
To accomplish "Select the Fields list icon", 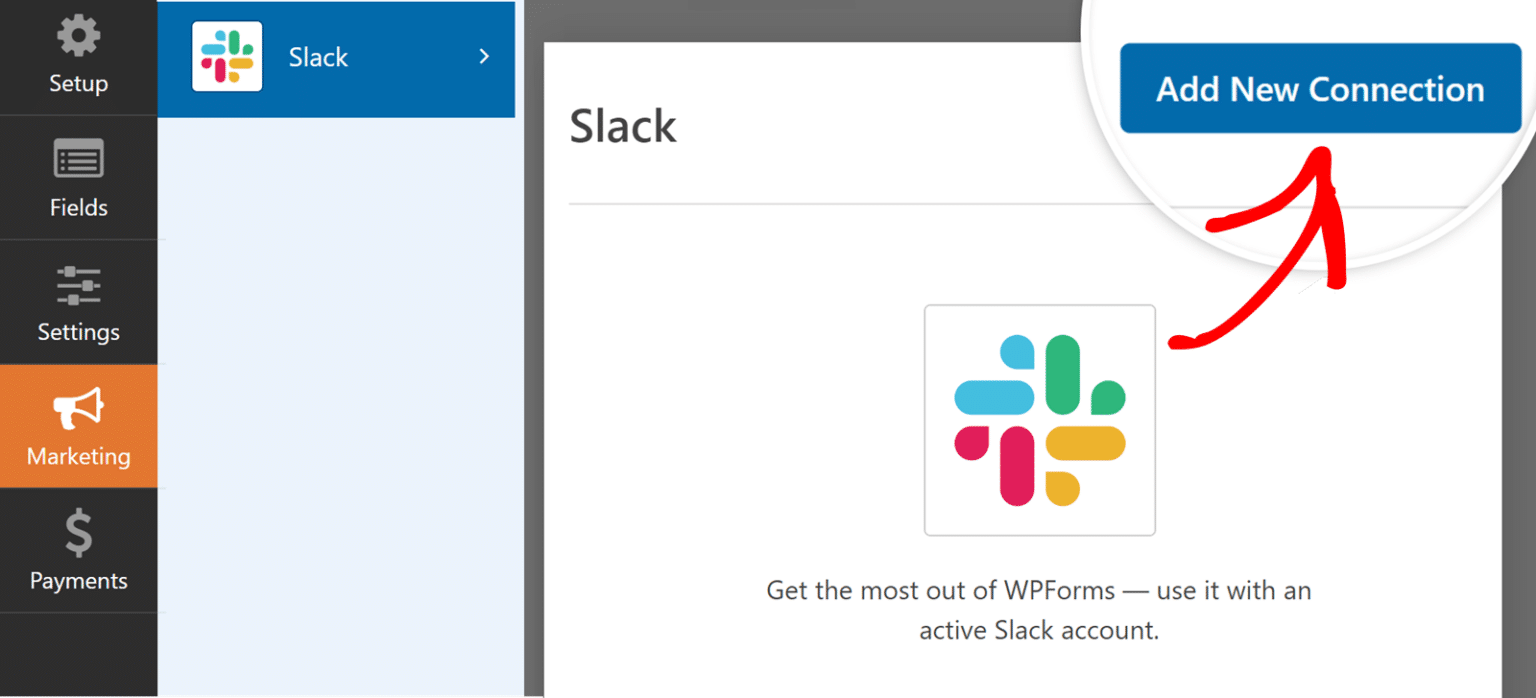I will coord(78,158).
